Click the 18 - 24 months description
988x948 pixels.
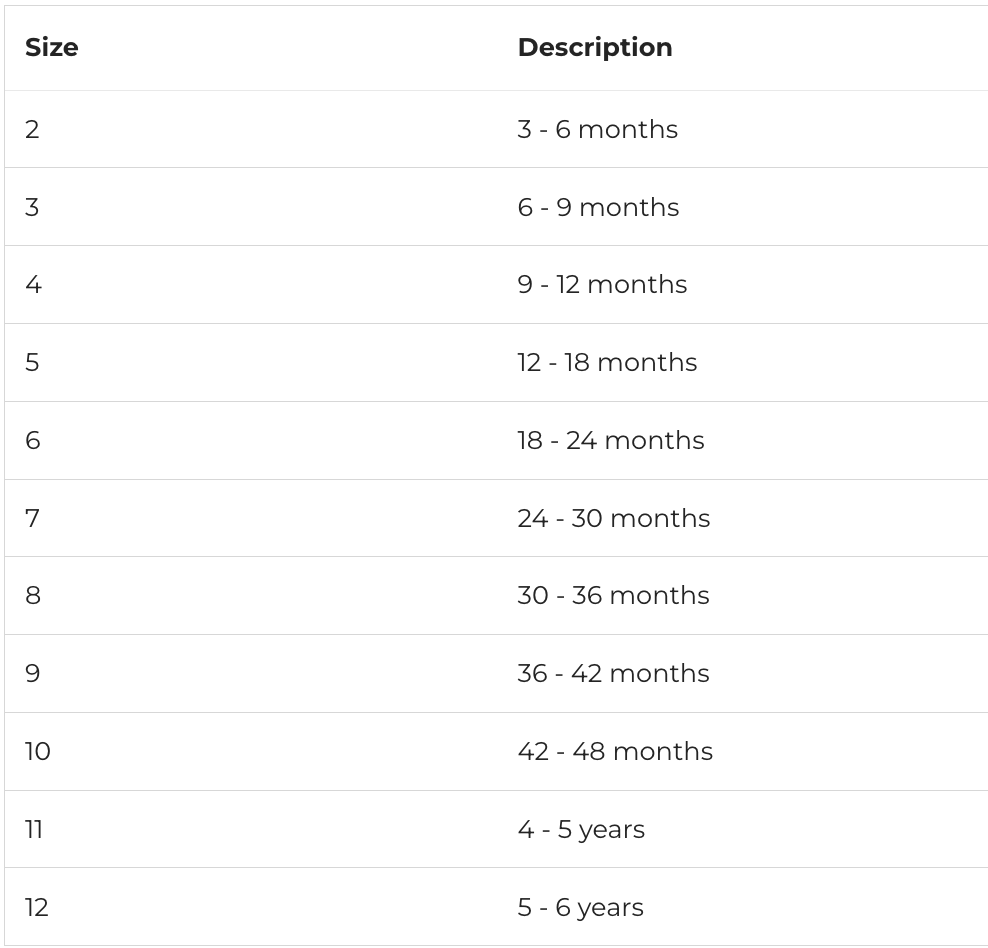(611, 441)
